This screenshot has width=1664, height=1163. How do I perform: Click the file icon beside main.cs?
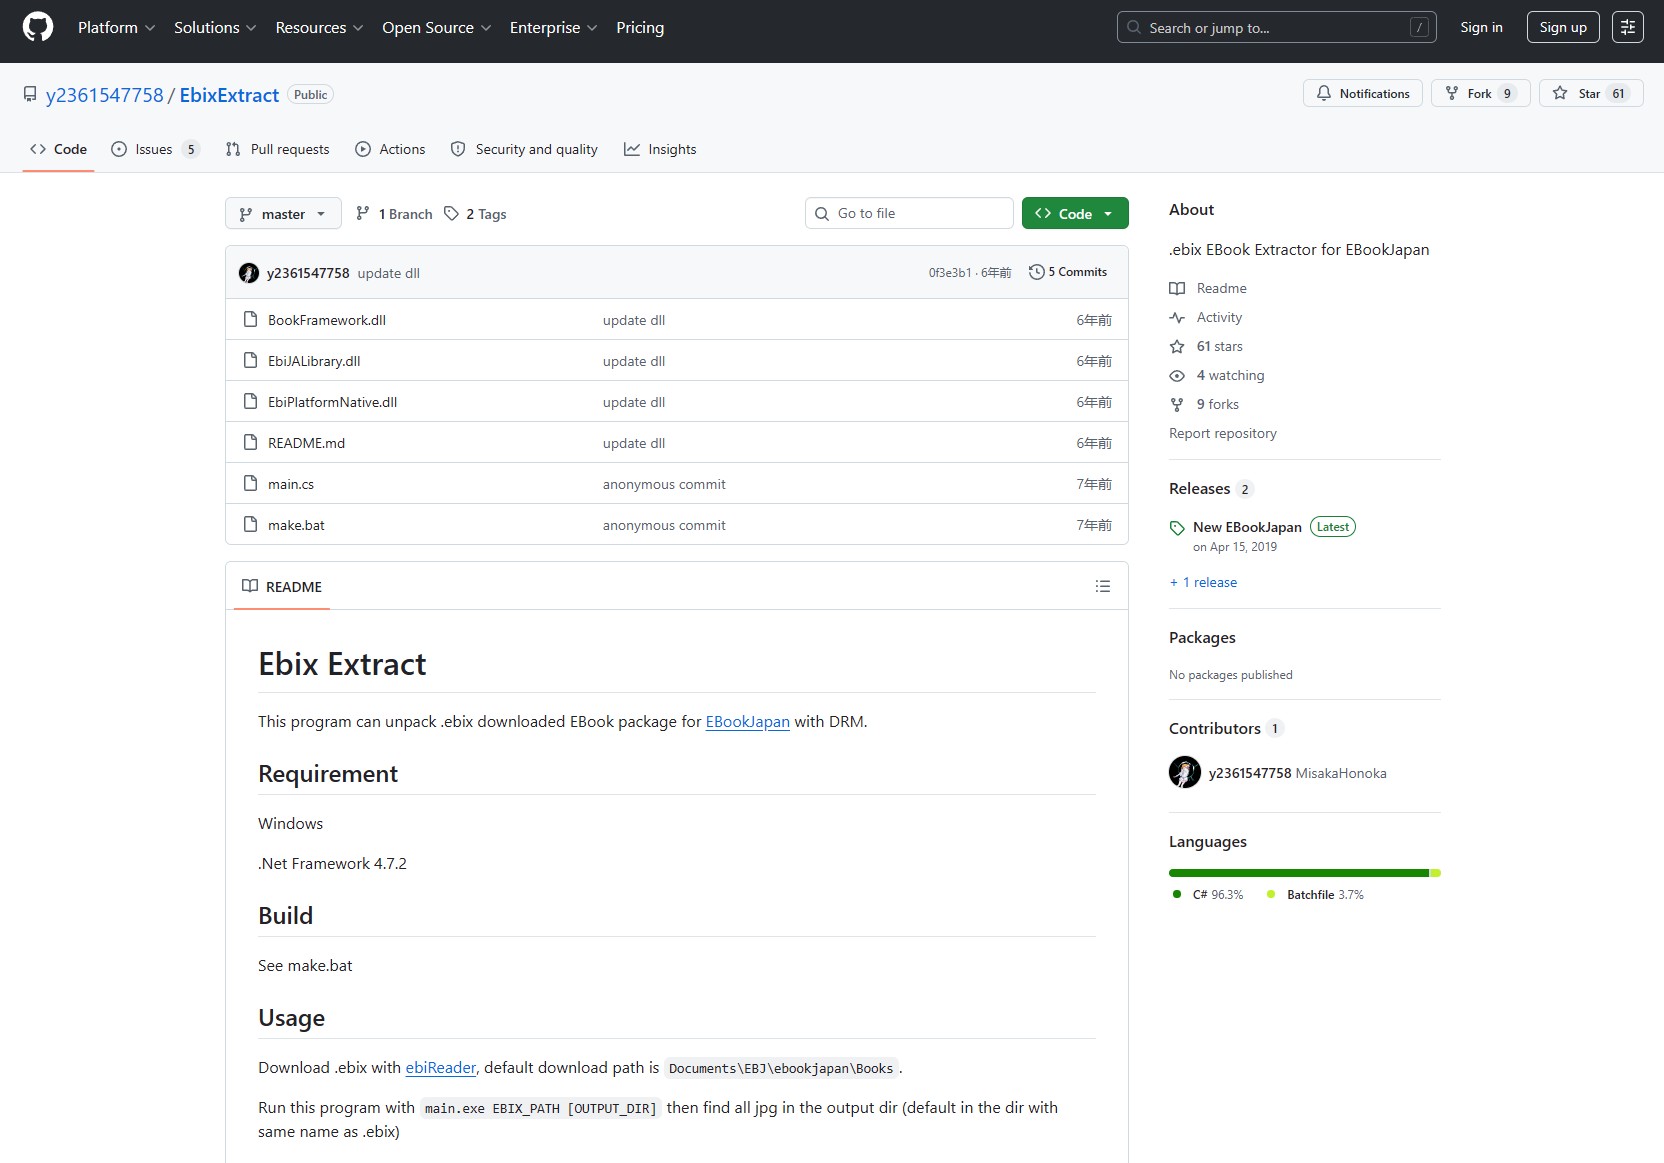[251, 484]
